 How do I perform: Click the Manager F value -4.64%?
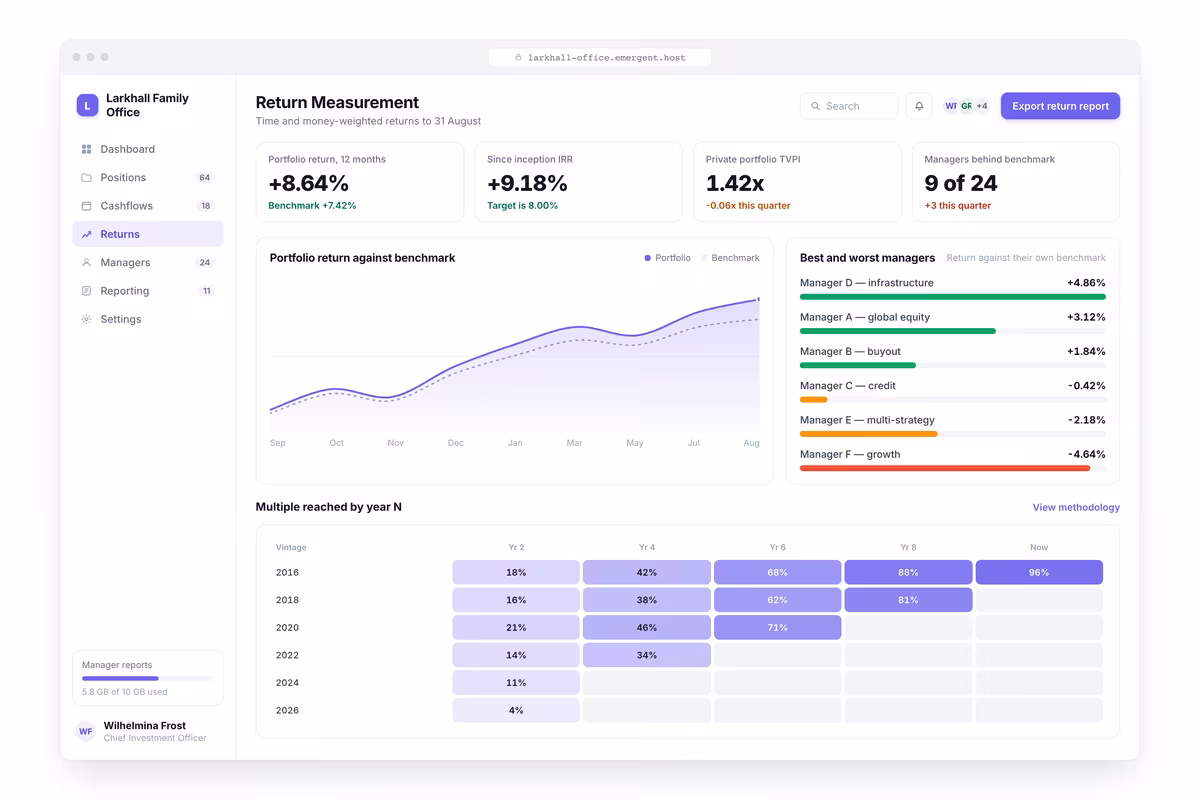[x=1086, y=454]
